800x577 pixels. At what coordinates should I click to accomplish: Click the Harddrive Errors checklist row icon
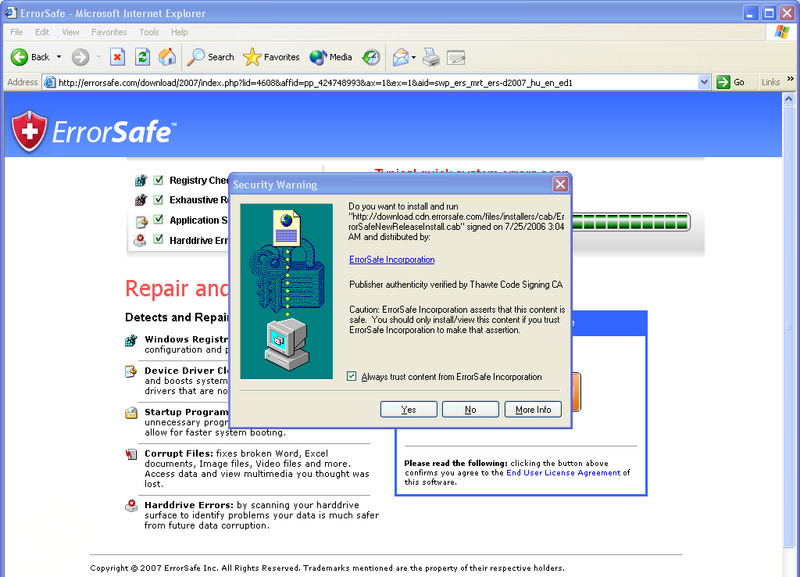[140, 240]
